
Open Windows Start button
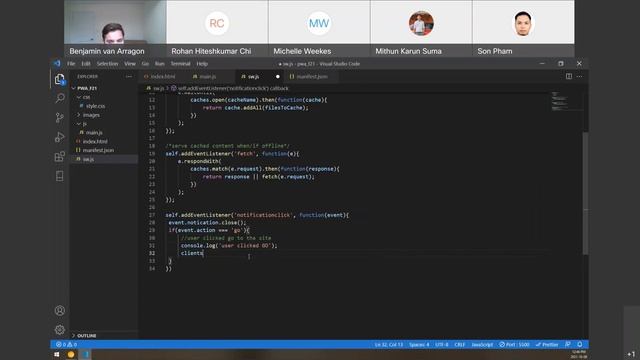click(x=57, y=354)
